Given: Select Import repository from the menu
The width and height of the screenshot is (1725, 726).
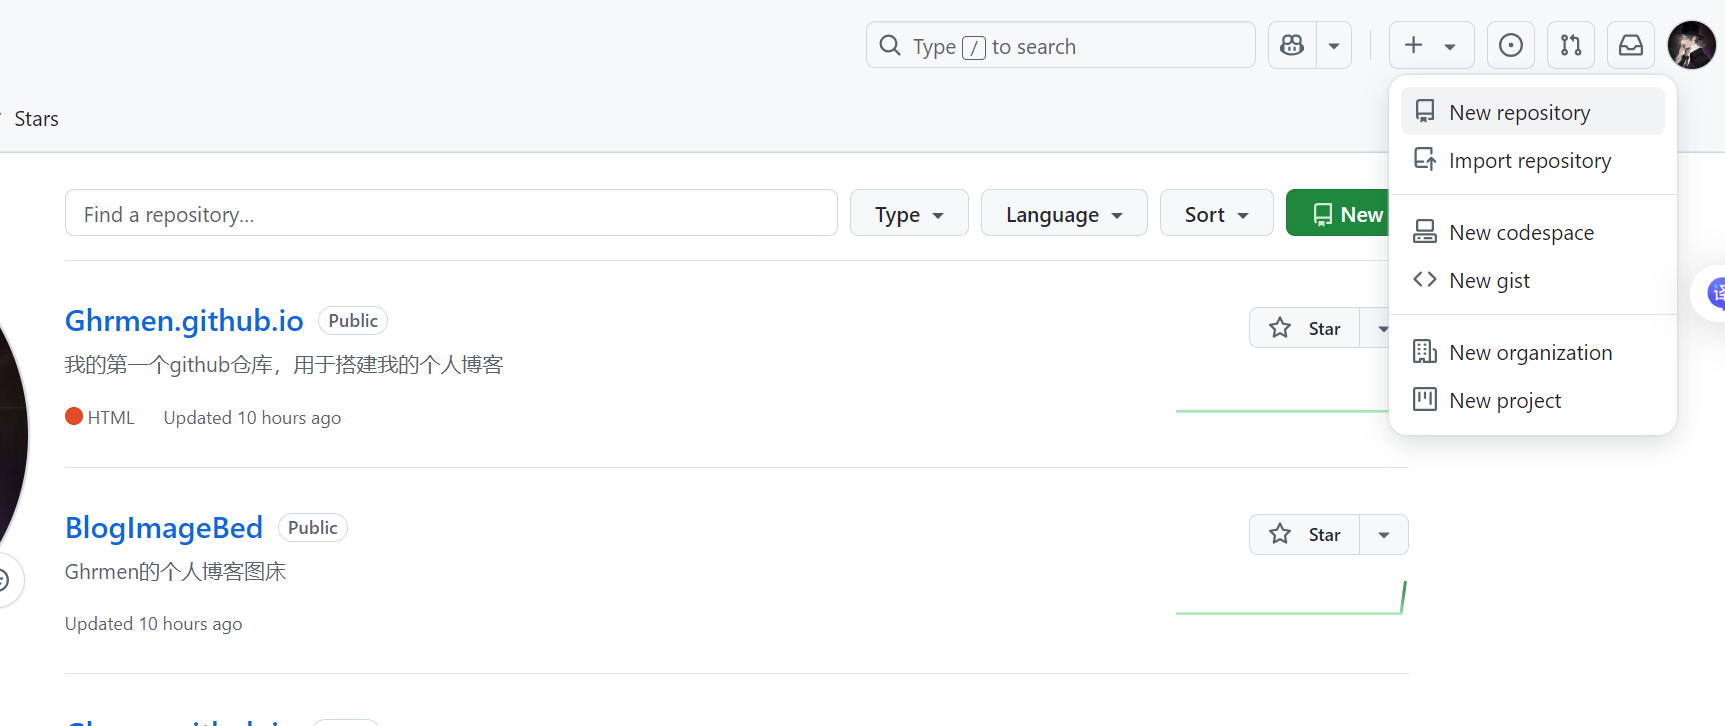Looking at the screenshot, I should tap(1533, 160).
